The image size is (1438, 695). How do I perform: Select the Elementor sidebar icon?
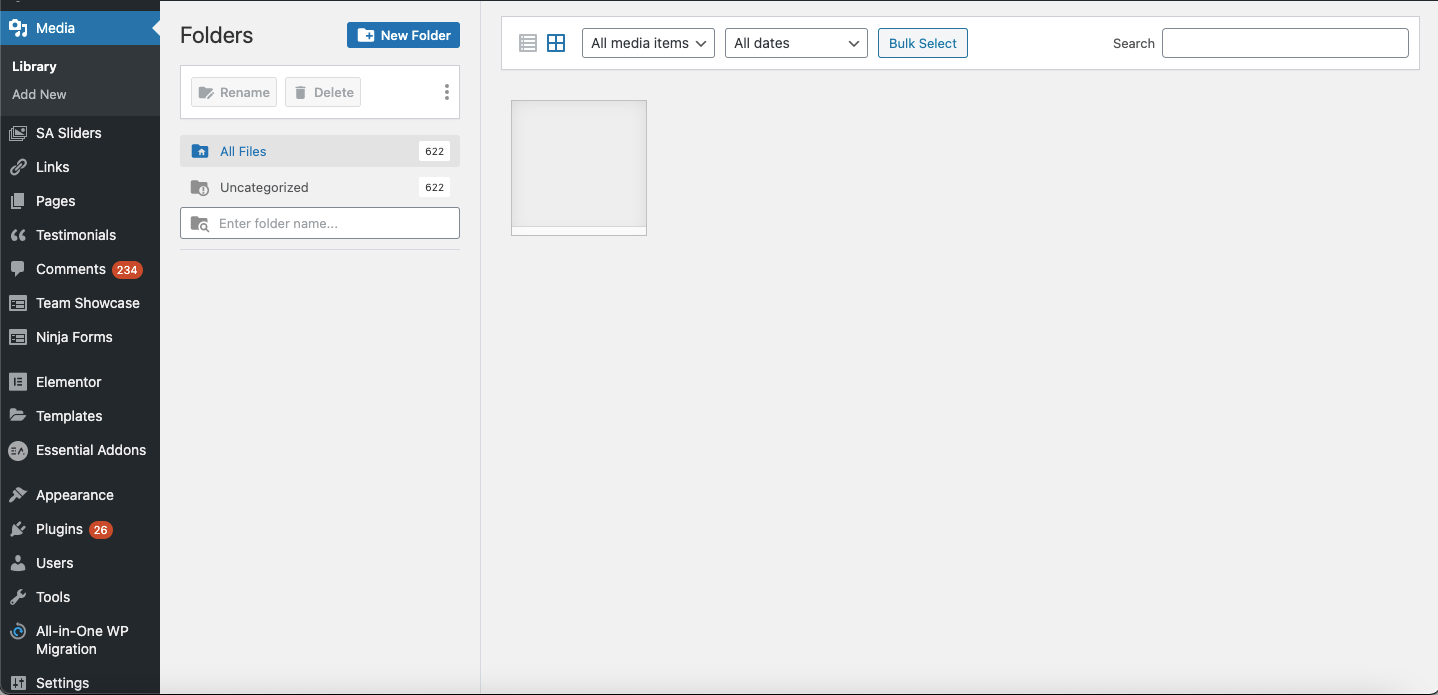(18, 381)
